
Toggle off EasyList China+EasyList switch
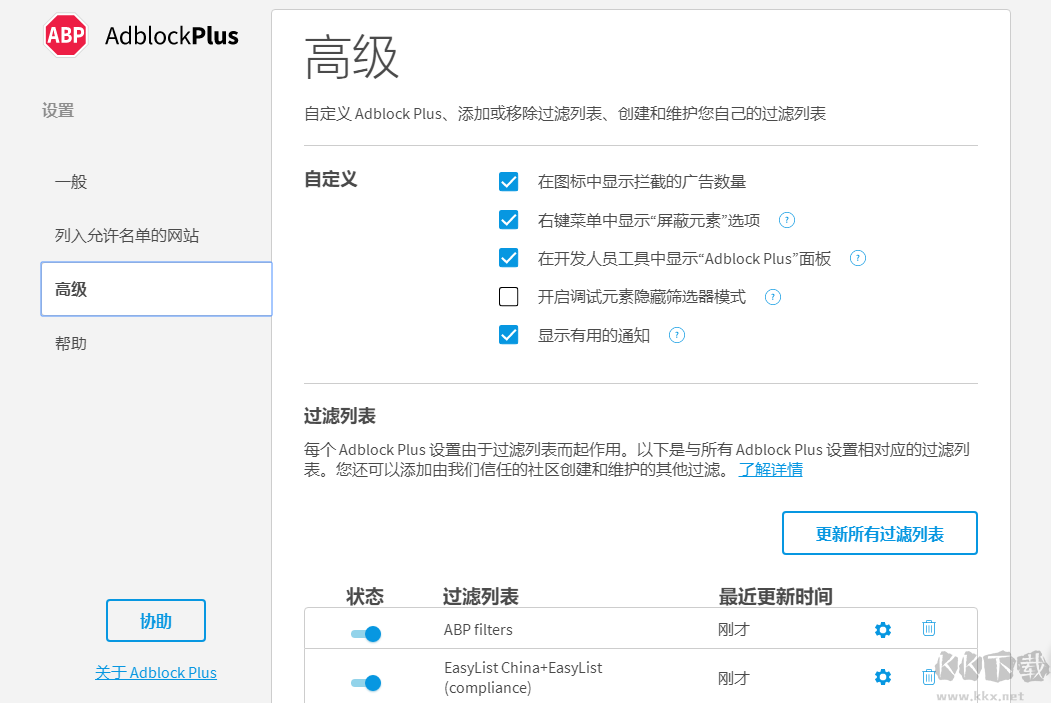point(366,683)
